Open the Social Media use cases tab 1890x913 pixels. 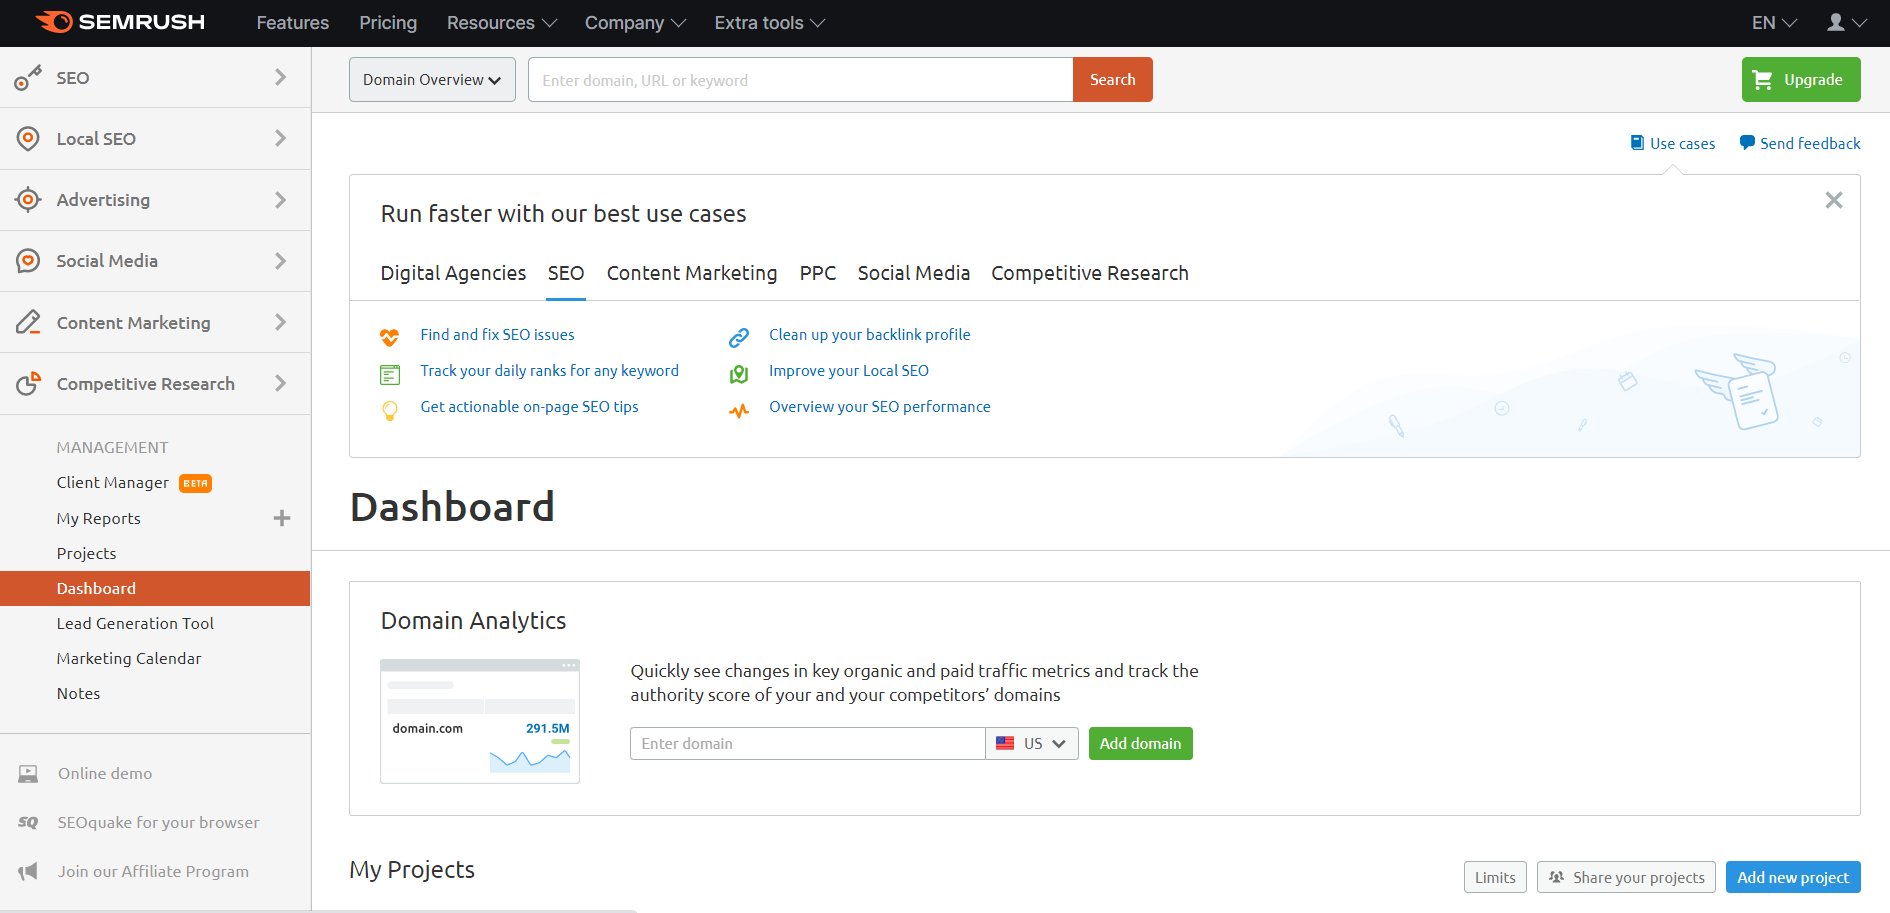point(914,273)
